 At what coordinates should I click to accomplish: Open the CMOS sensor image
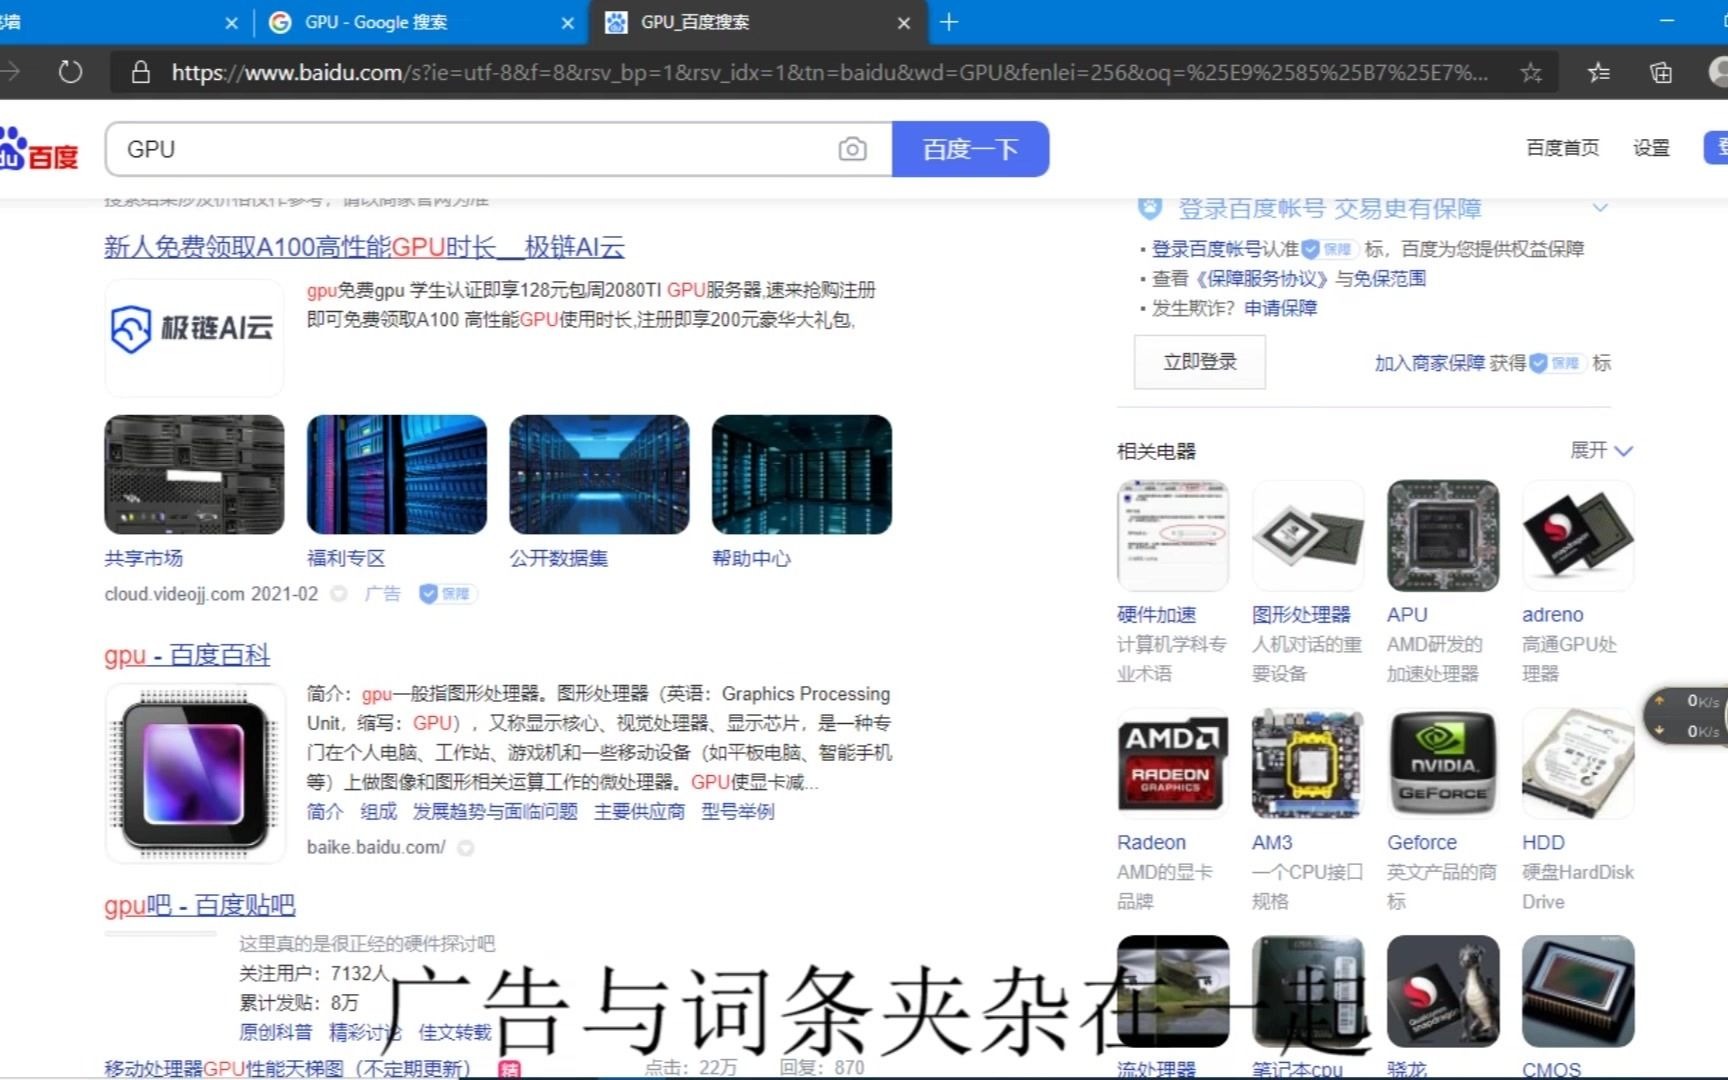pos(1578,992)
